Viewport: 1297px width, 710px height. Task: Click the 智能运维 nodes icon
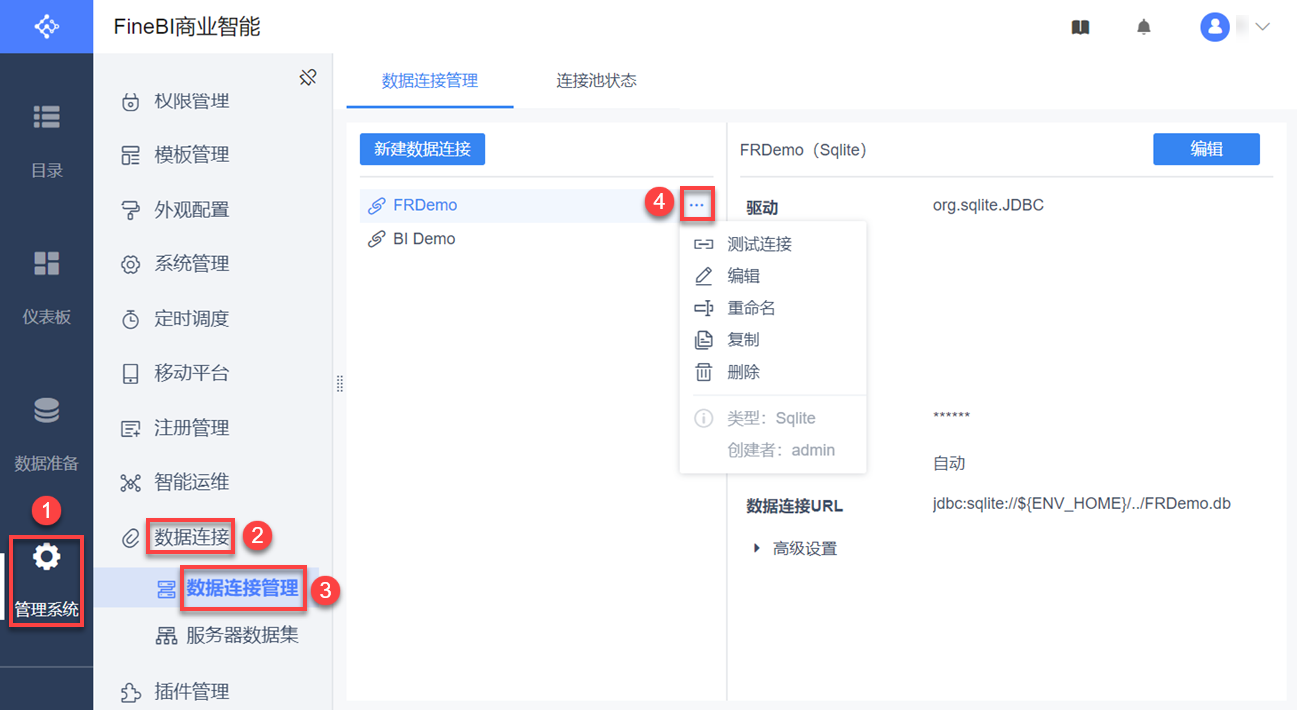coord(130,483)
